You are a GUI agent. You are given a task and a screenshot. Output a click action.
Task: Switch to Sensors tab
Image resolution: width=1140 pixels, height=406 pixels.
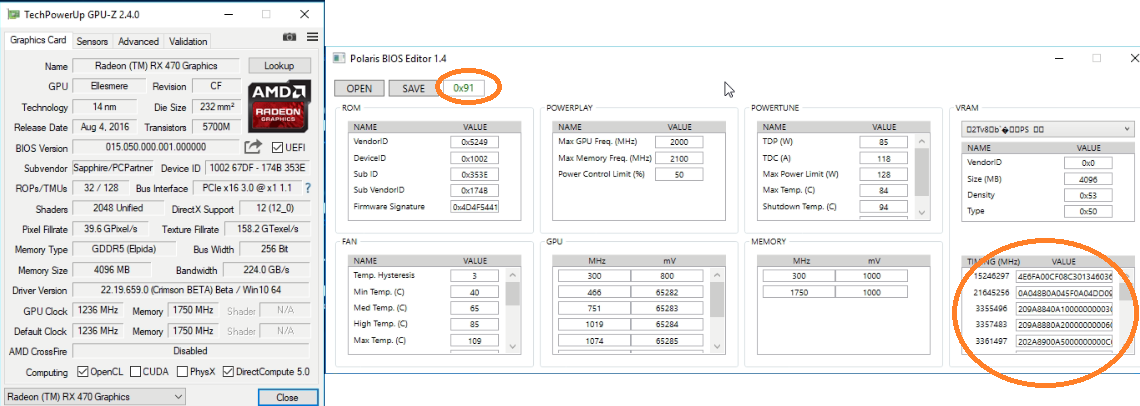92,41
